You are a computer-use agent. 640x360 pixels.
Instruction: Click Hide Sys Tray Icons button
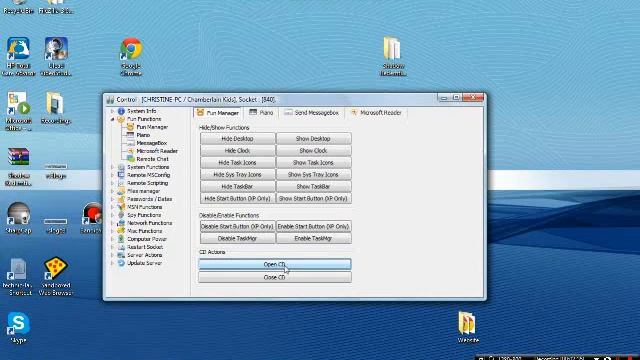point(237,174)
